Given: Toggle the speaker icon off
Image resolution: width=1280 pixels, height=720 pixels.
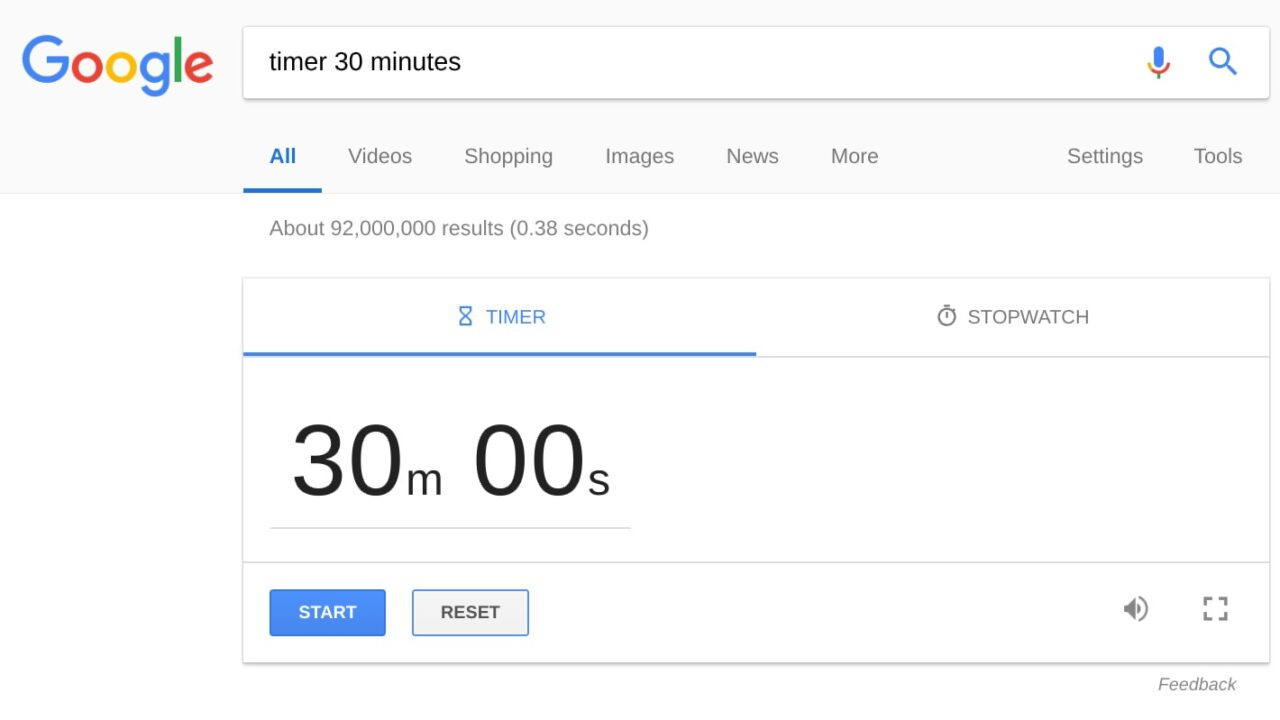Looking at the screenshot, I should (x=1136, y=608).
